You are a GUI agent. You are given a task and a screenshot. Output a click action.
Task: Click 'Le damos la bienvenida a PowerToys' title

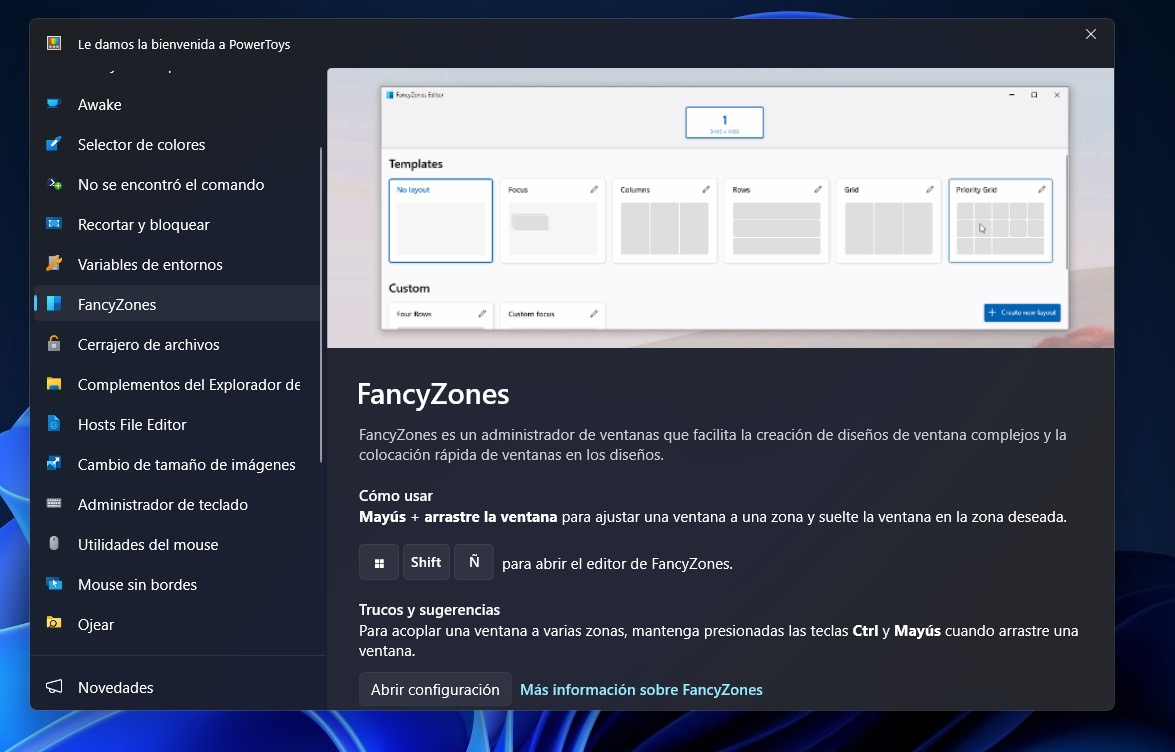pyautogui.click(x=184, y=44)
